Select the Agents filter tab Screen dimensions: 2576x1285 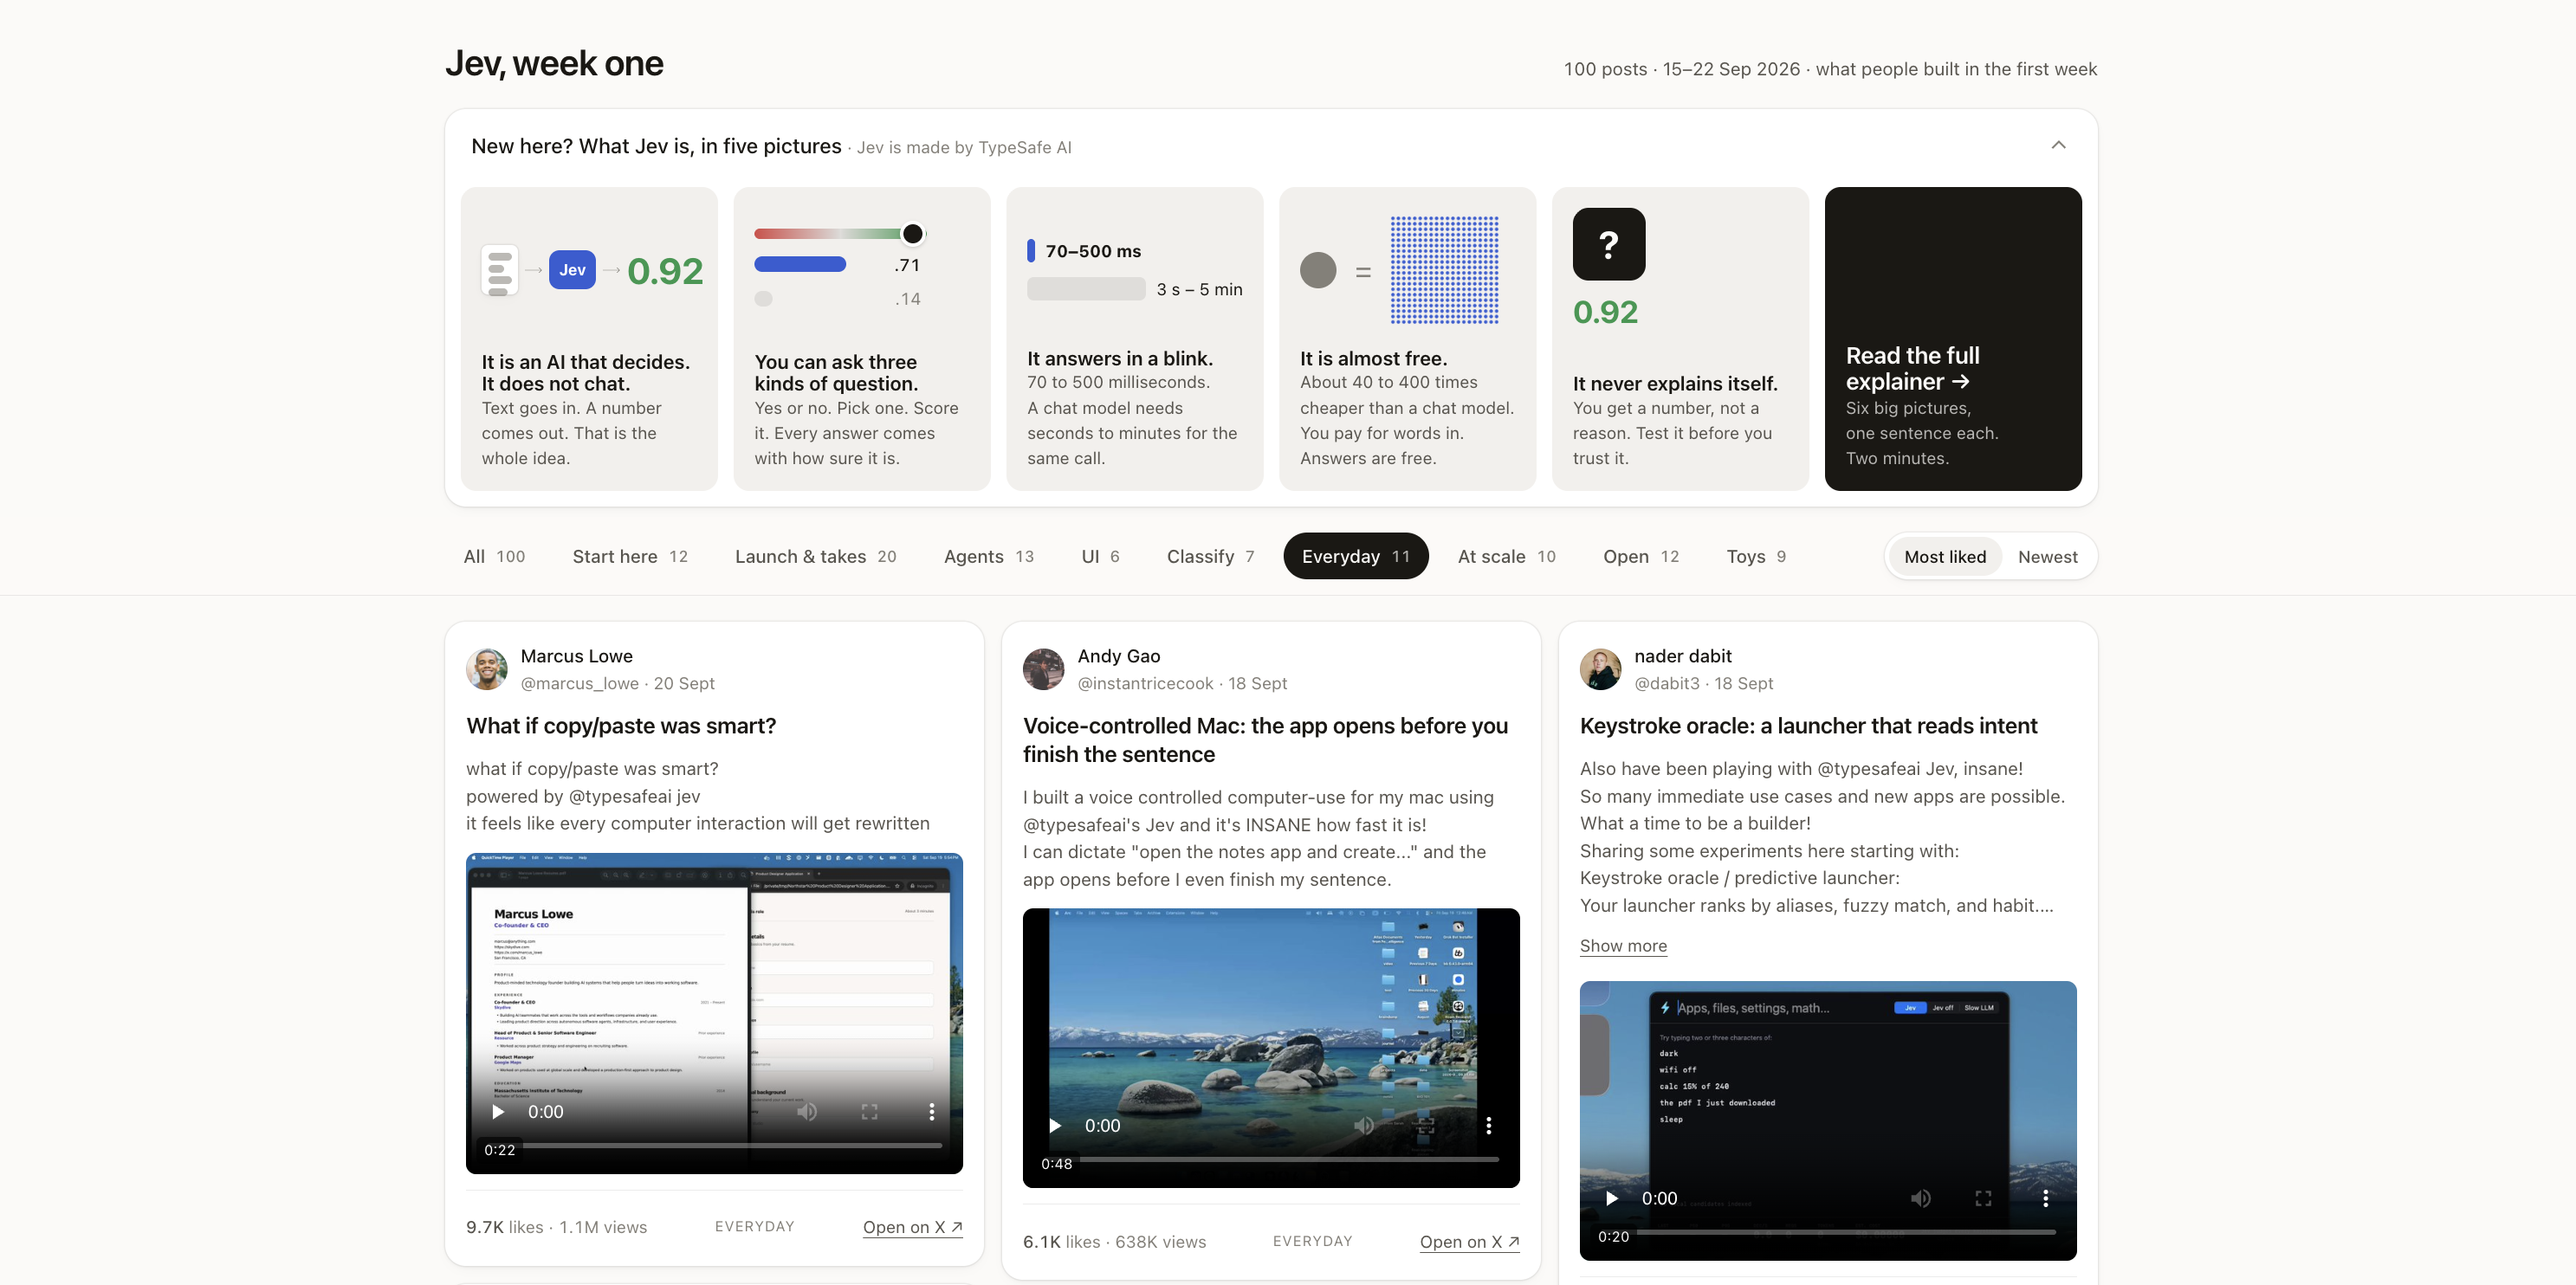(x=989, y=557)
